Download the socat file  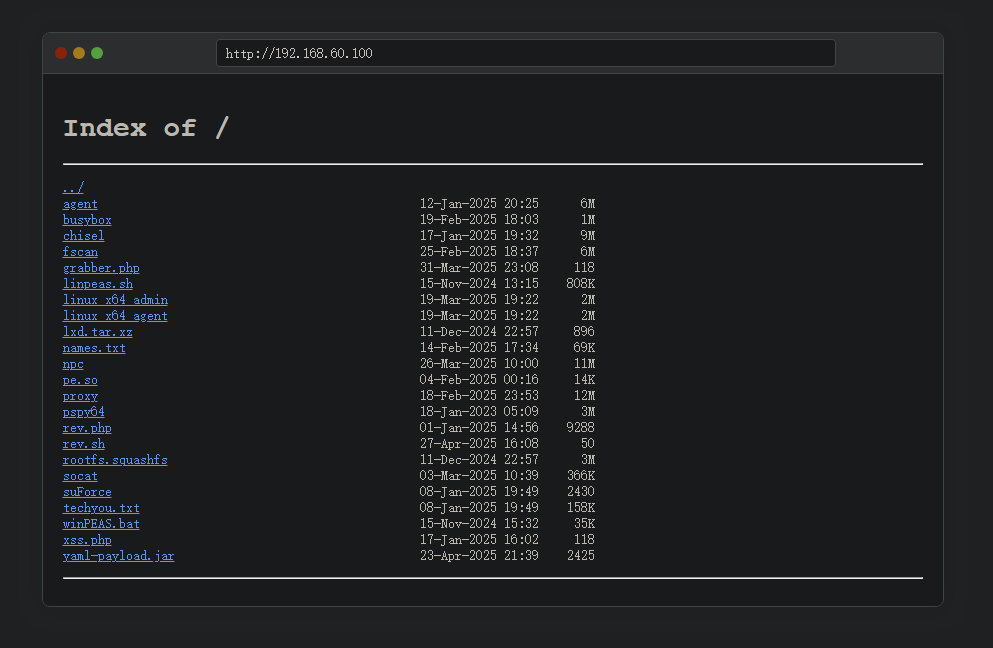(x=80, y=476)
